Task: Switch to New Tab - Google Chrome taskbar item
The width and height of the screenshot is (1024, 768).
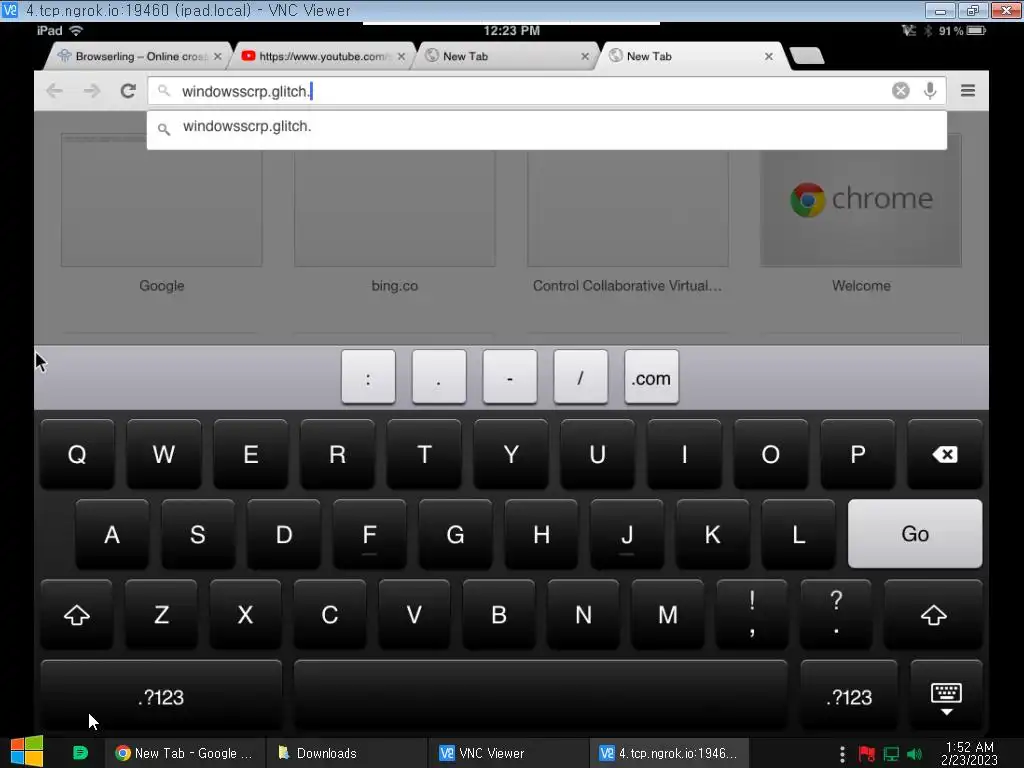Action: coord(185,753)
